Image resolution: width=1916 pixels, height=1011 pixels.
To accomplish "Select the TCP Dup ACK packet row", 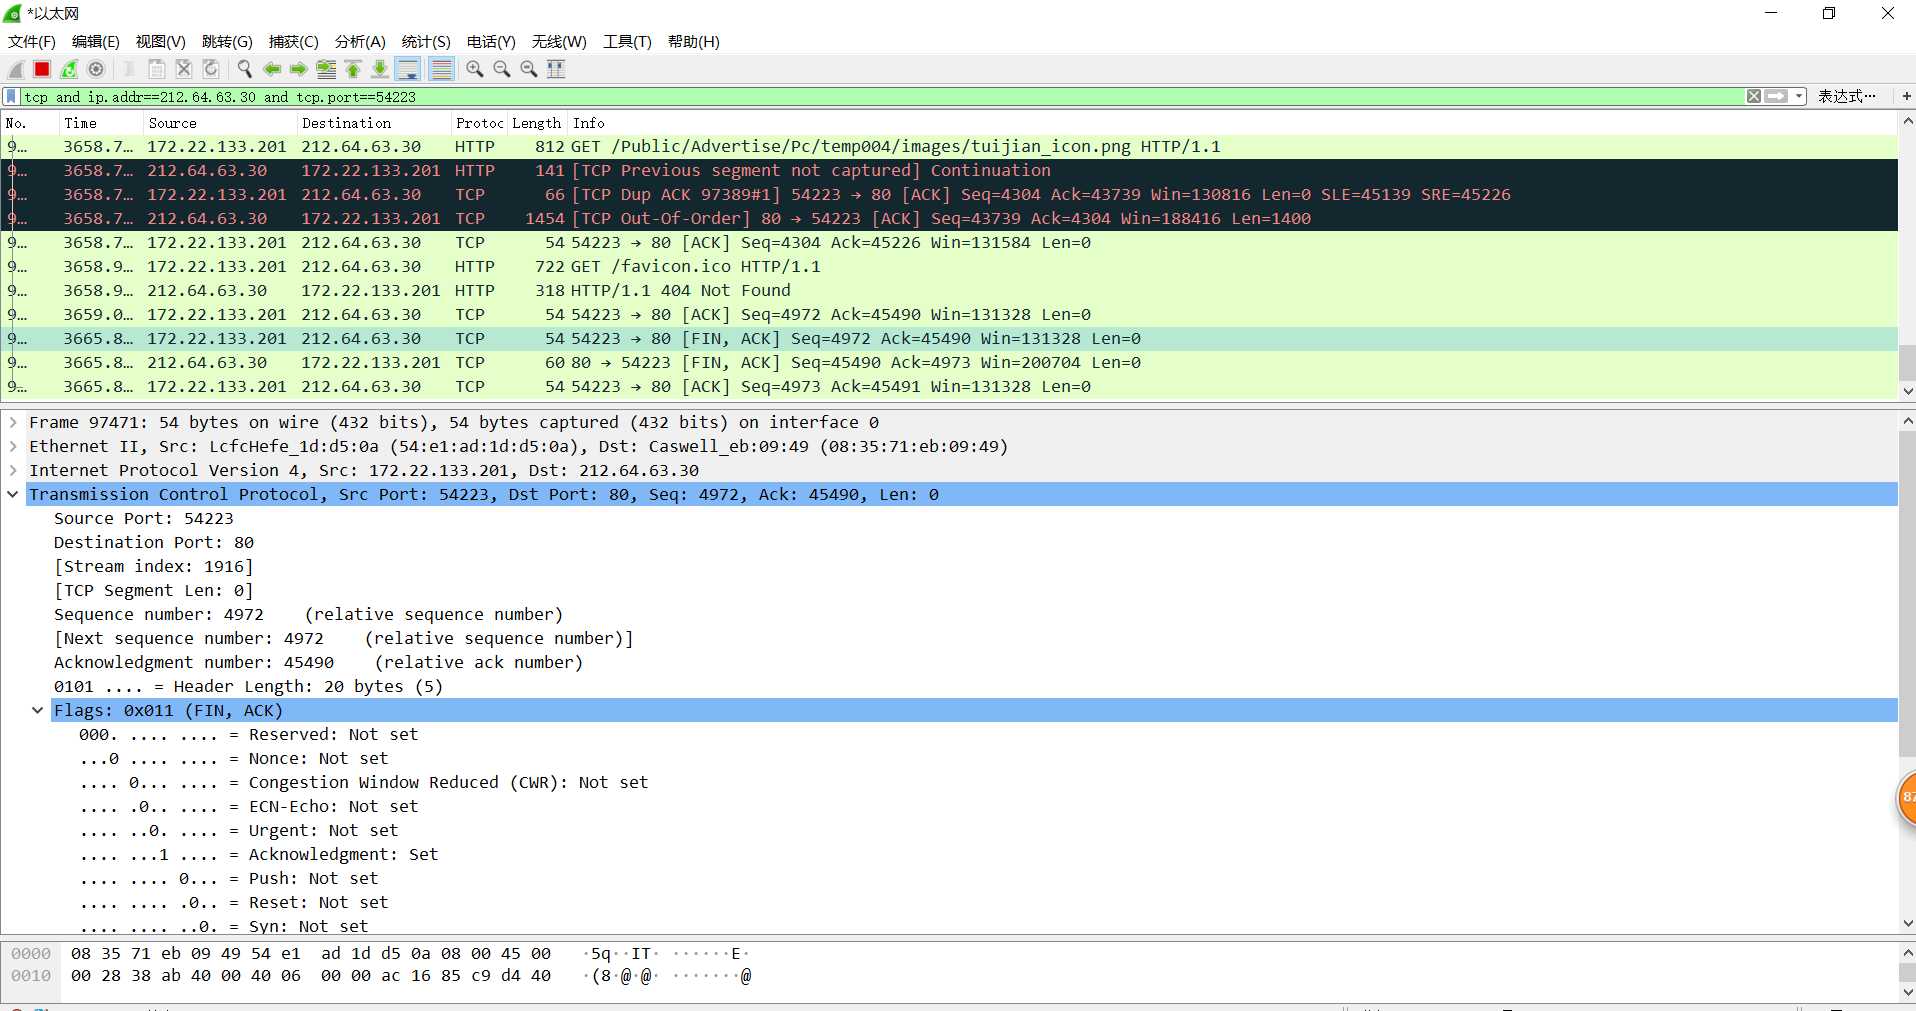I will click(949, 194).
